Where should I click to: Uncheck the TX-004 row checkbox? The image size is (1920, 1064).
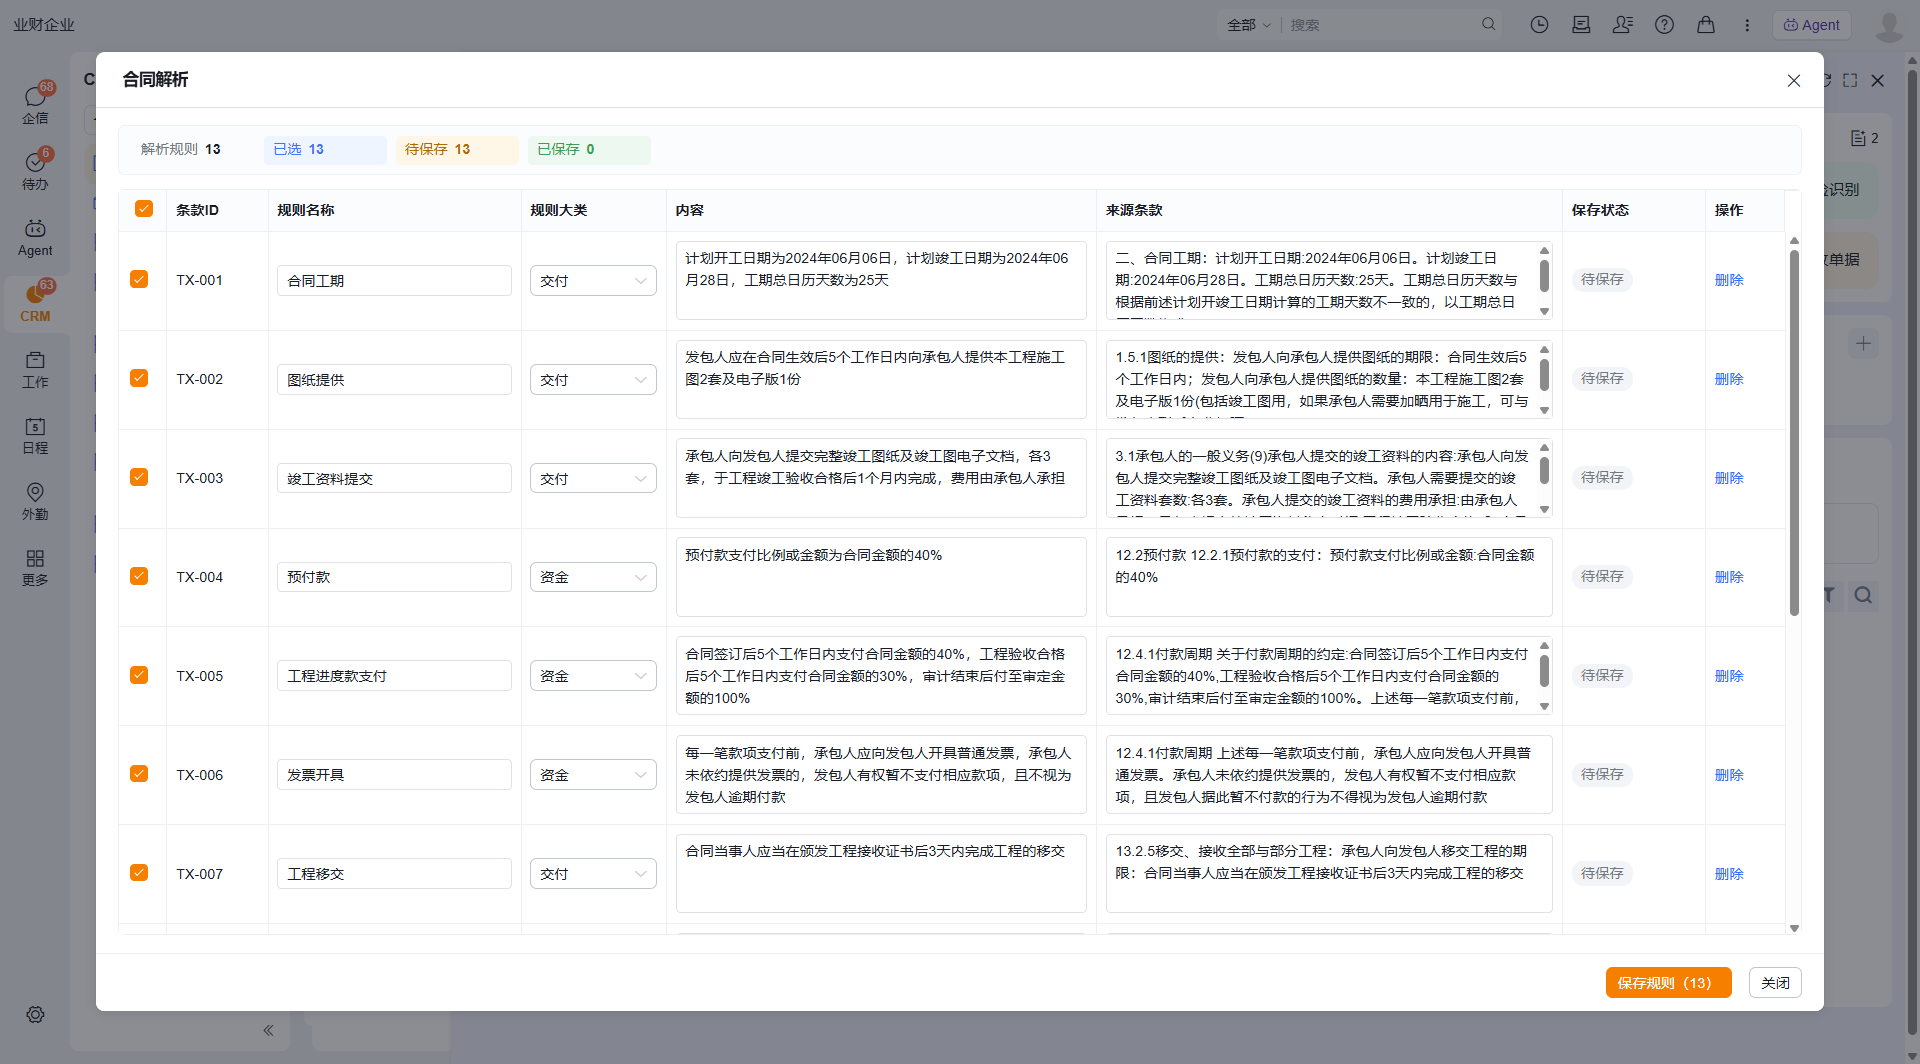pos(139,576)
